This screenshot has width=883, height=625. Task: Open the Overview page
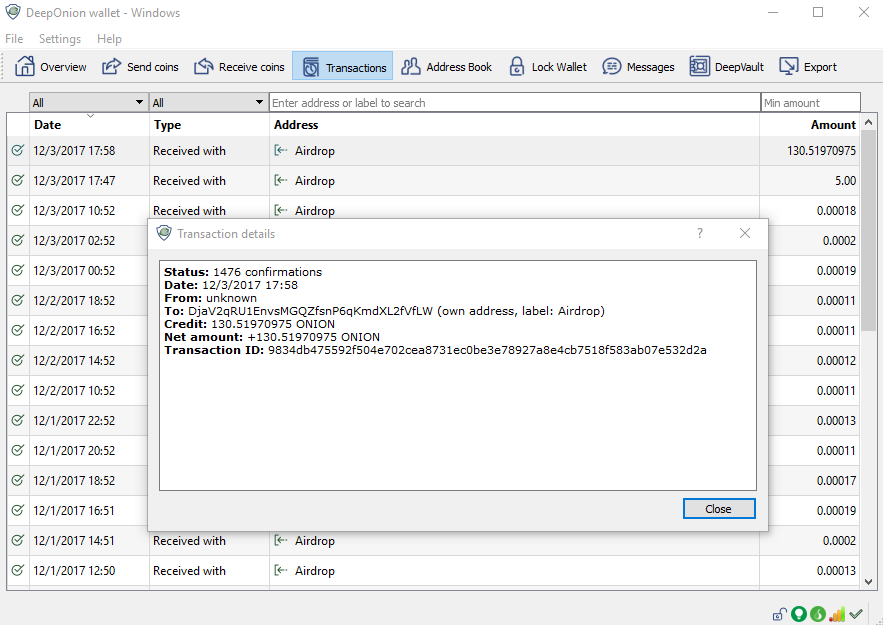point(50,66)
